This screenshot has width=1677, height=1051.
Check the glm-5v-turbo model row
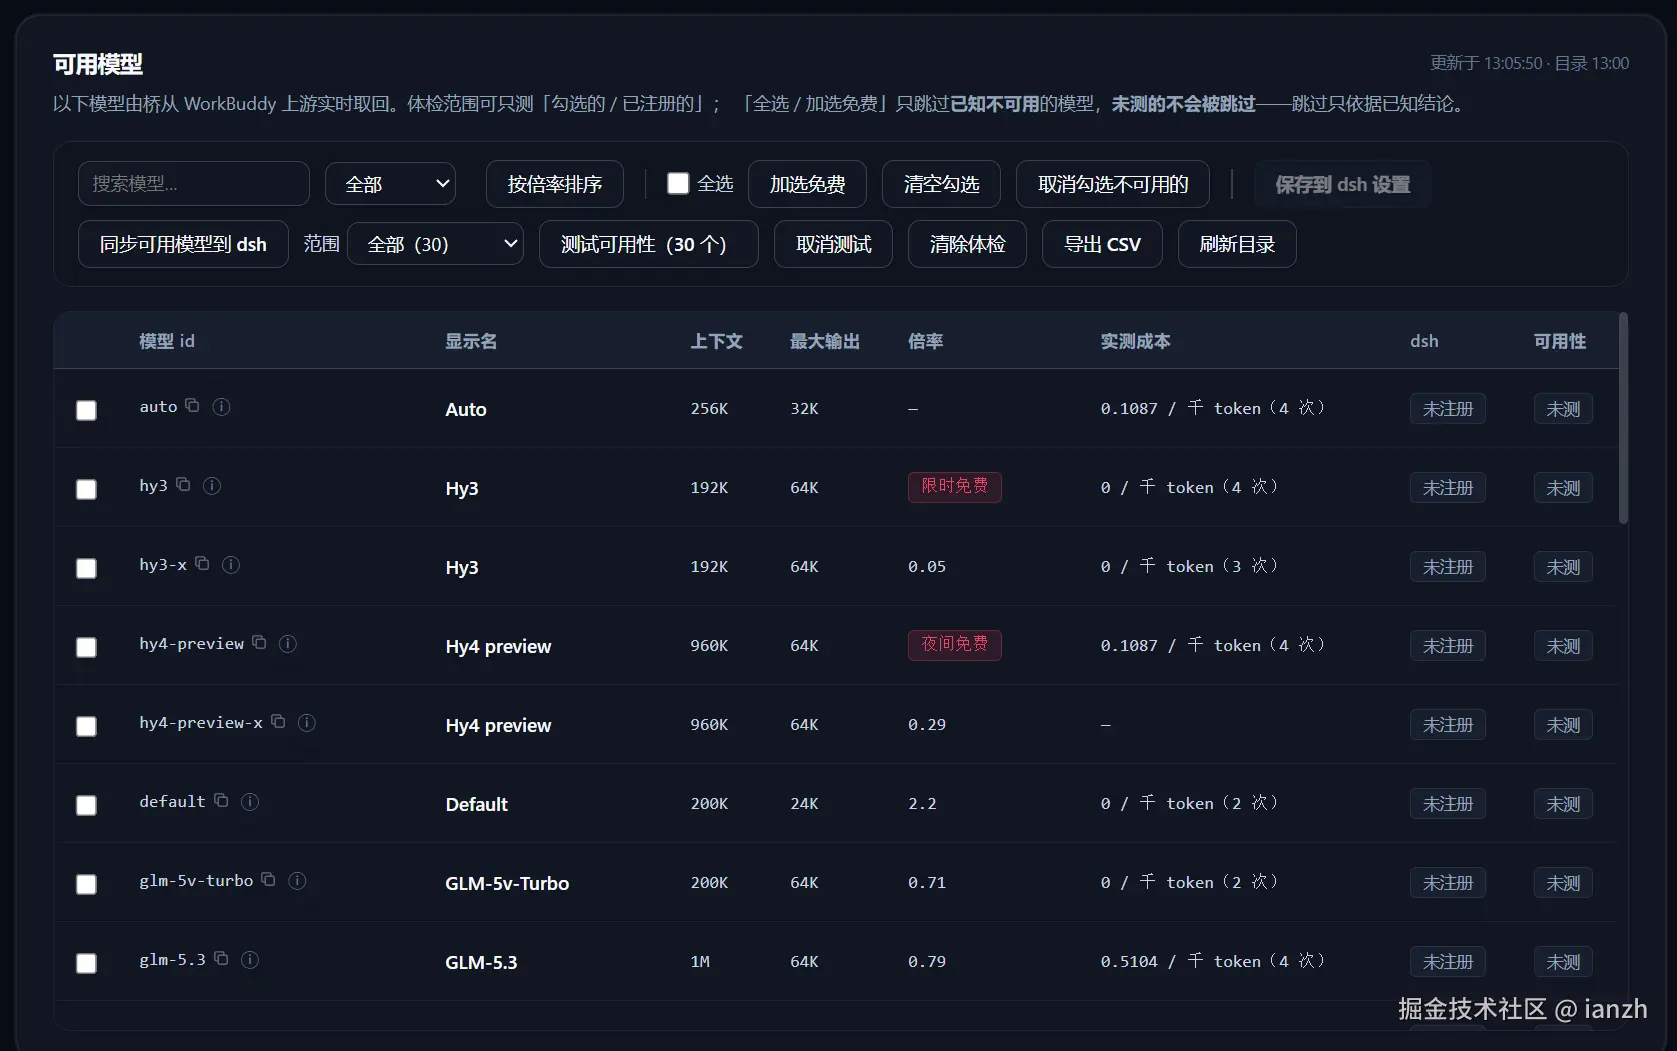pyautogui.click(x=87, y=884)
